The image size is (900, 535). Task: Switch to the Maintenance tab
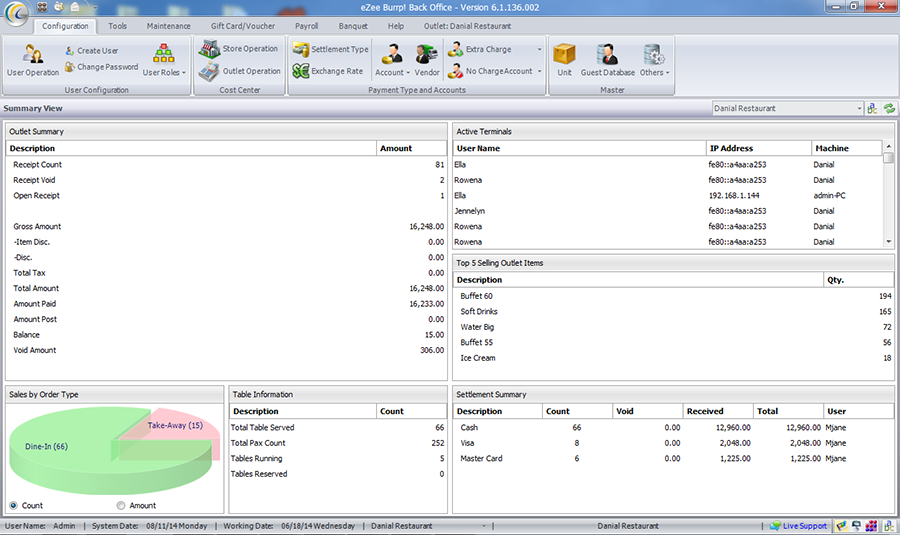[x=167, y=26]
